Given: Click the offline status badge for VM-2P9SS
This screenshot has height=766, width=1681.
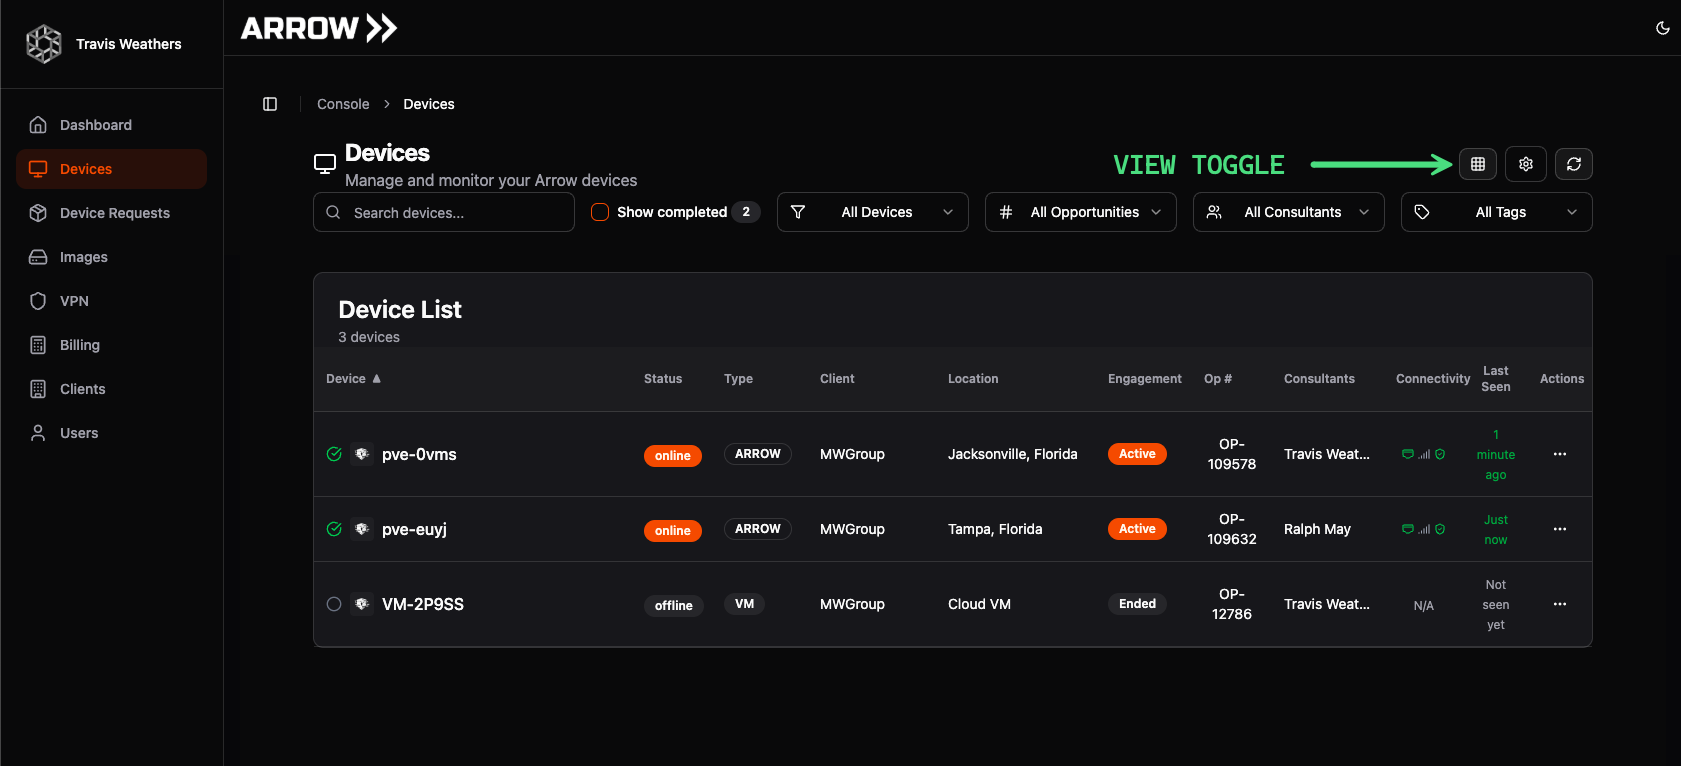Looking at the screenshot, I should (674, 605).
